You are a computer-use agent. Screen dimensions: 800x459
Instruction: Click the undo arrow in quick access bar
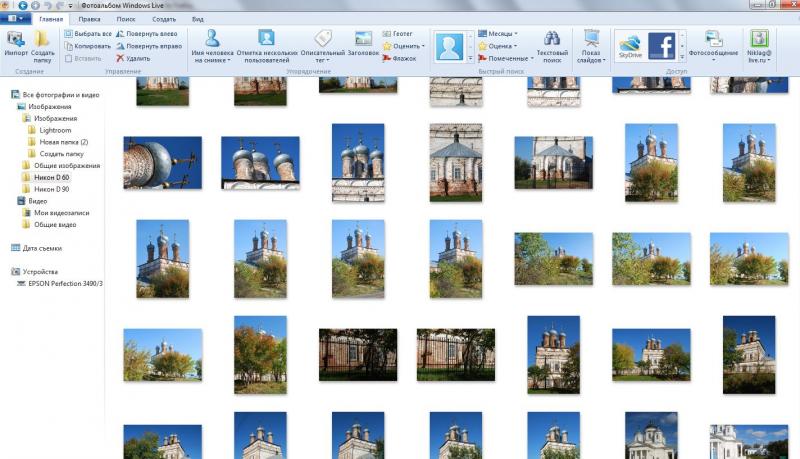tap(47, 6)
